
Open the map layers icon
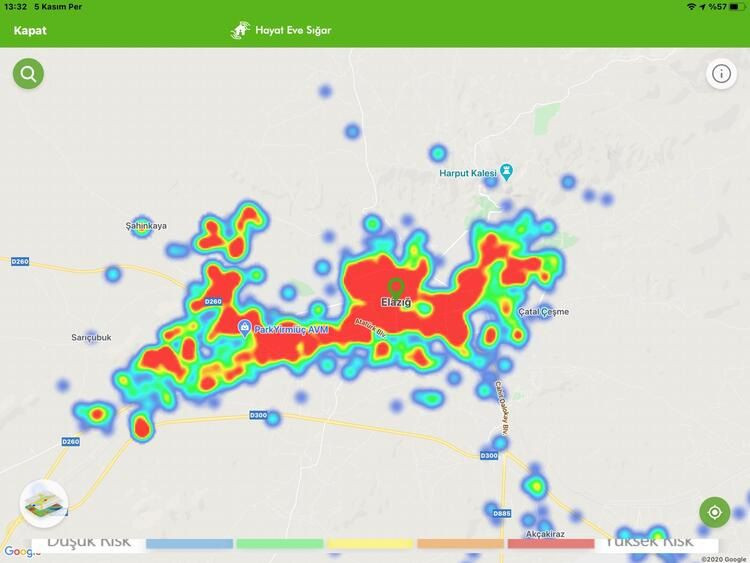click(43, 503)
